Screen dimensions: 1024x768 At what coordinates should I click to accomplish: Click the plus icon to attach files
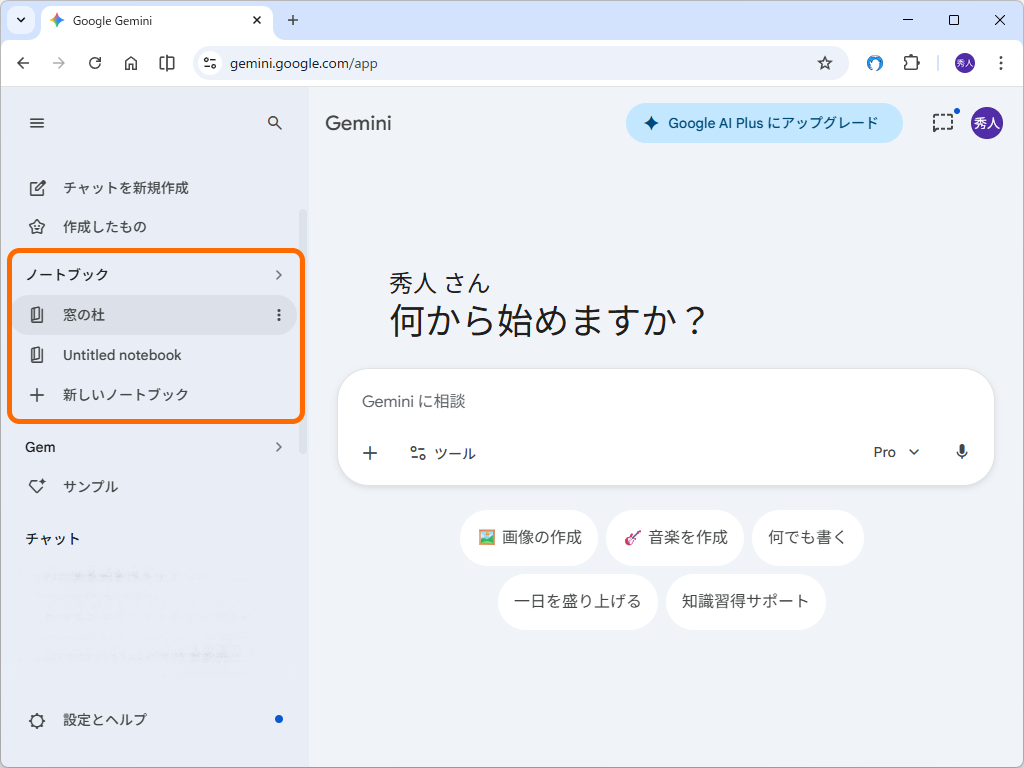370,452
